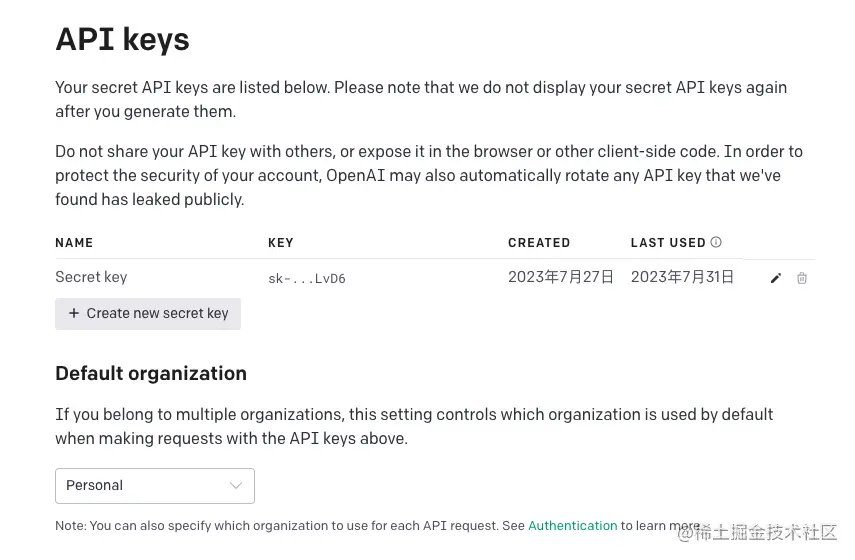The image size is (855, 560).
Task: Click the created date 2023年7月27日
Action: click(561, 277)
